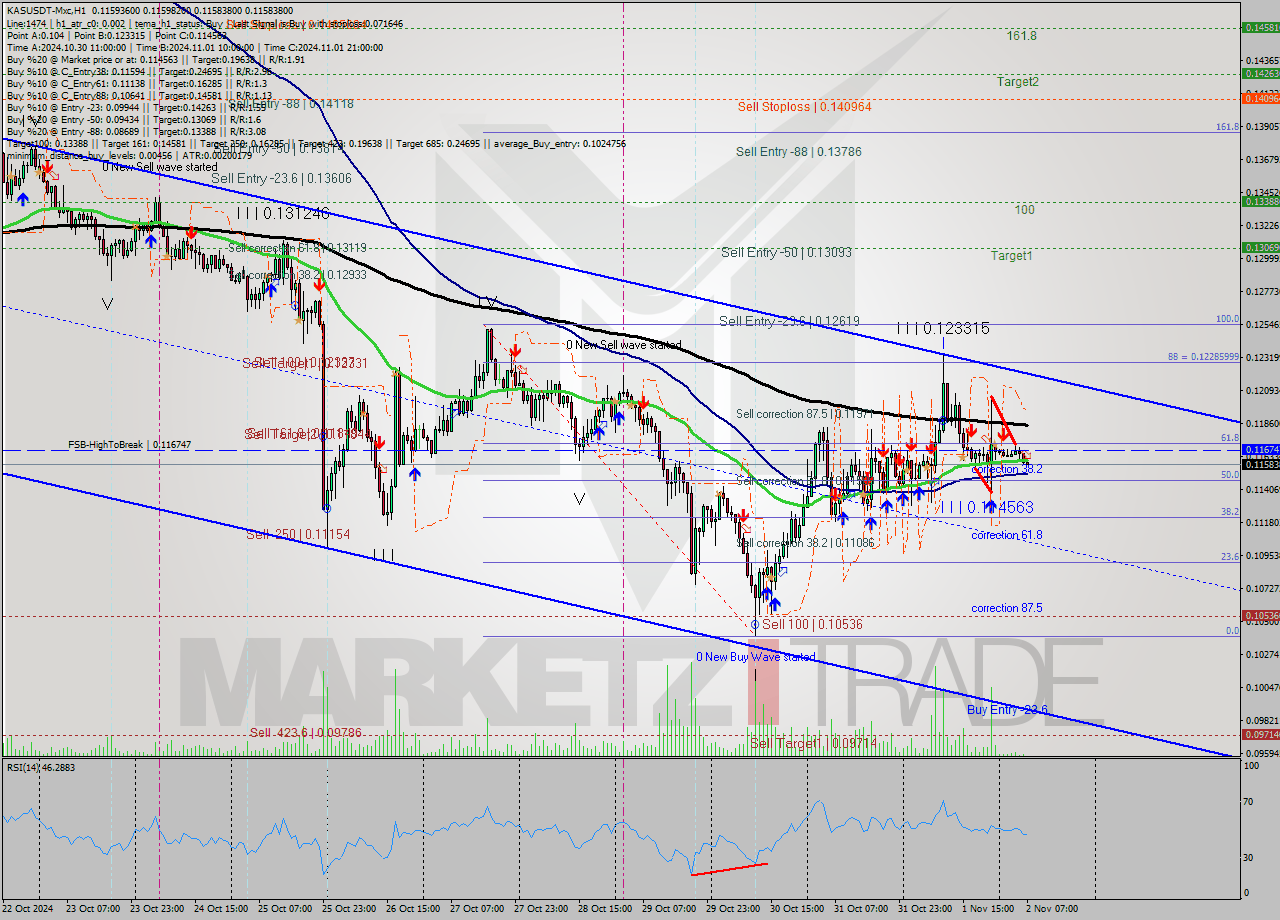Select the Sell Stoploss 0.140964 label

click(805, 106)
